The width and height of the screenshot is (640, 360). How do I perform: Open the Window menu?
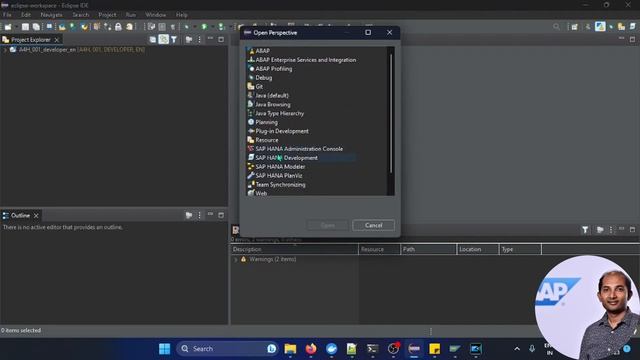point(156,15)
